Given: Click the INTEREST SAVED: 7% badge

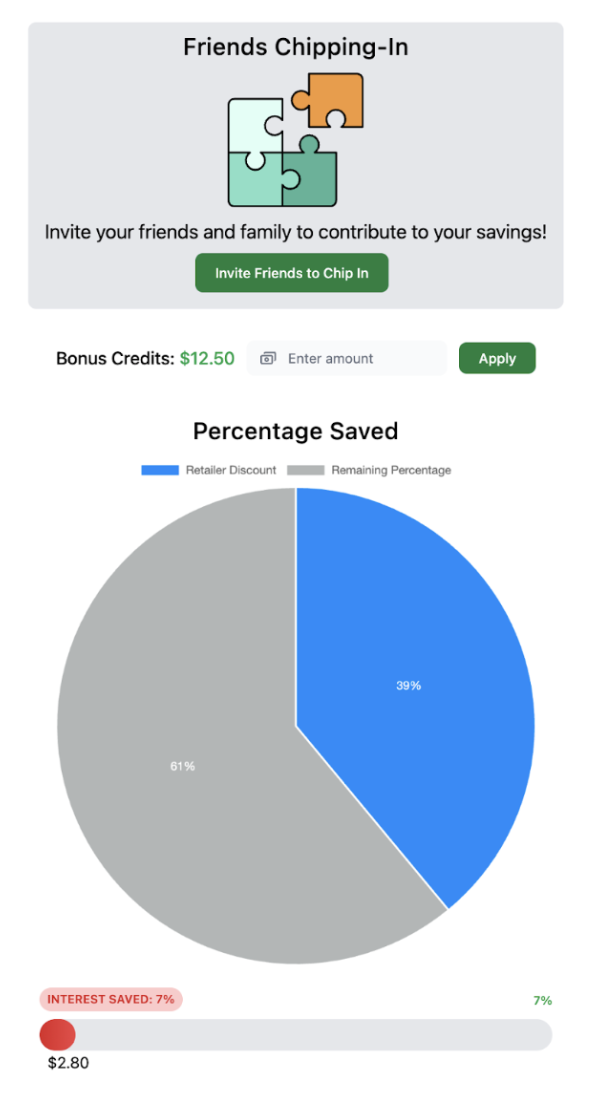Looking at the screenshot, I should [110, 999].
